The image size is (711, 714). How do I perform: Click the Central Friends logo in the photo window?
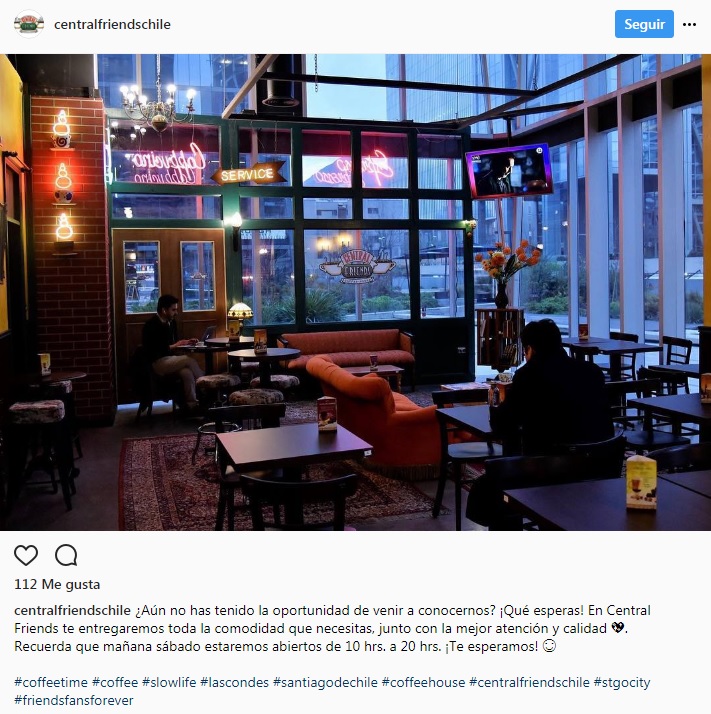coord(357,266)
